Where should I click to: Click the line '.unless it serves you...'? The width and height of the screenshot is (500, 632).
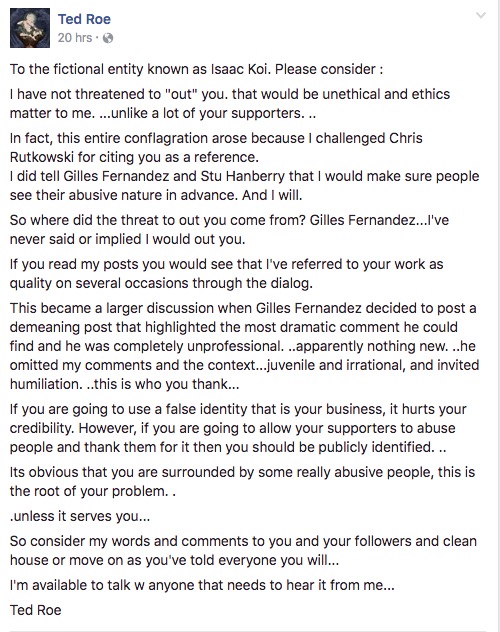pos(80,516)
